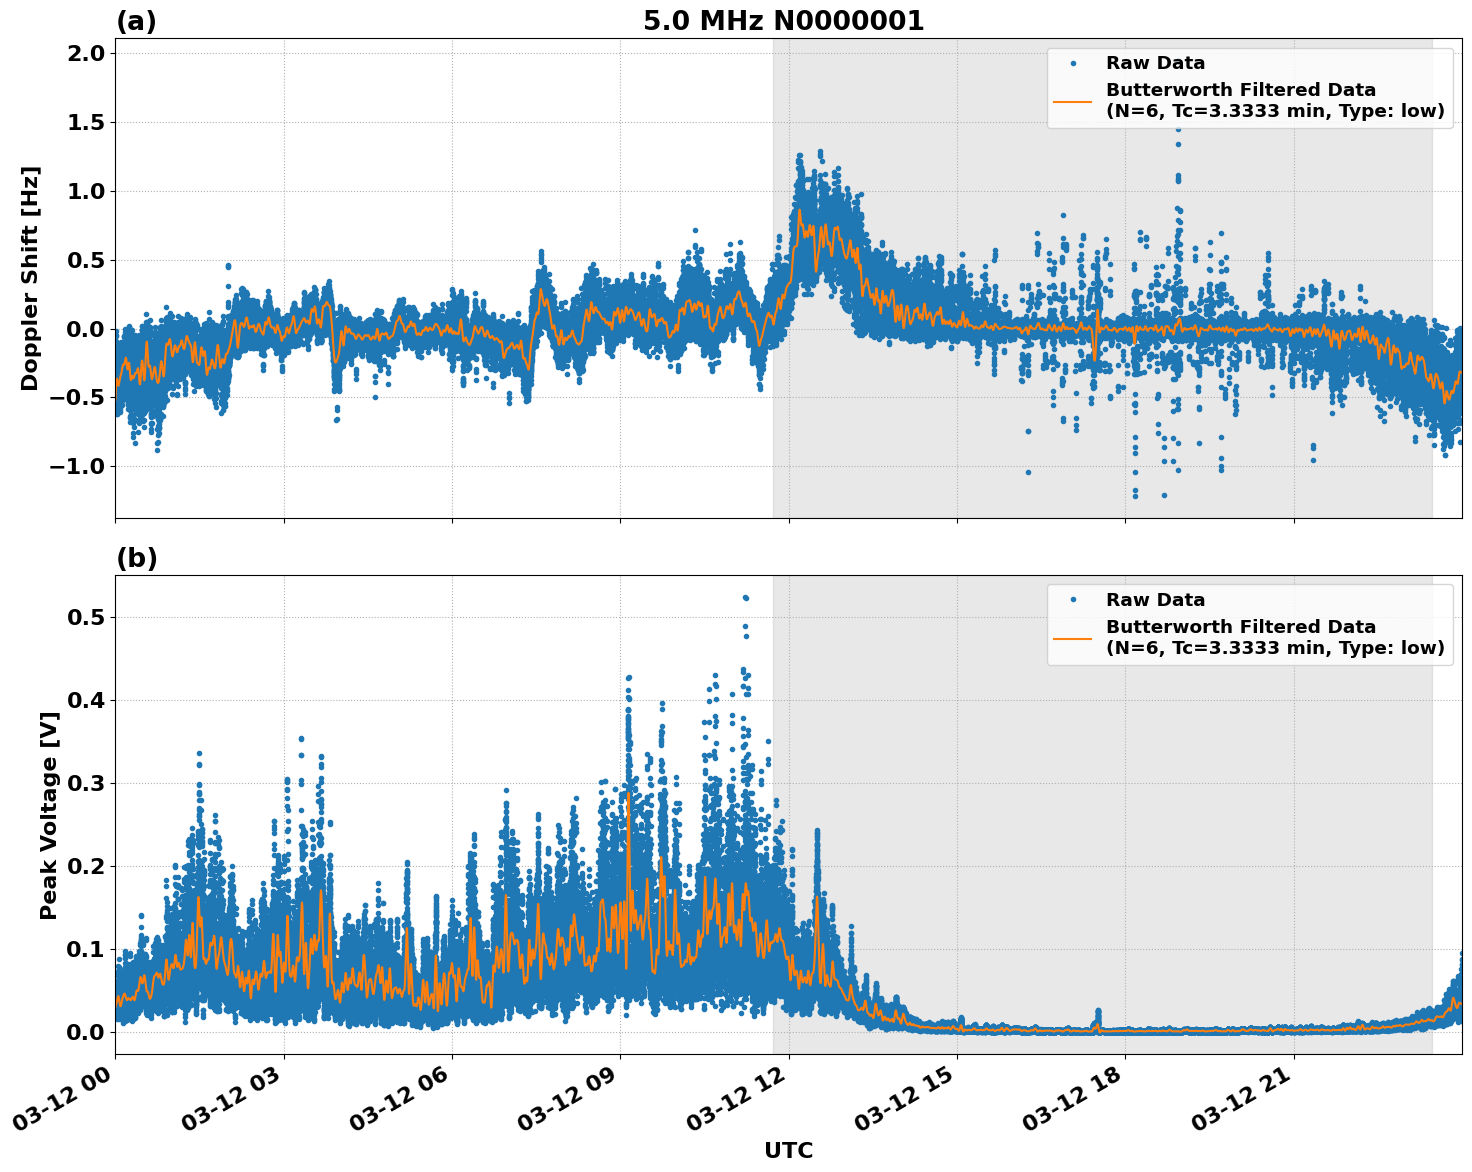1472x1172 pixels.
Task: Click the orange line icon in panel (a) legend
Action: (x=1075, y=103)
